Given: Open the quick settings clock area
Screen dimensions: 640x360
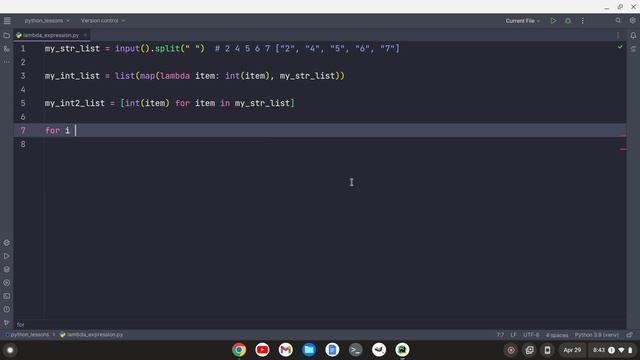Looking at the screenshot, I should pyautogui.click(x=612, y=350).
